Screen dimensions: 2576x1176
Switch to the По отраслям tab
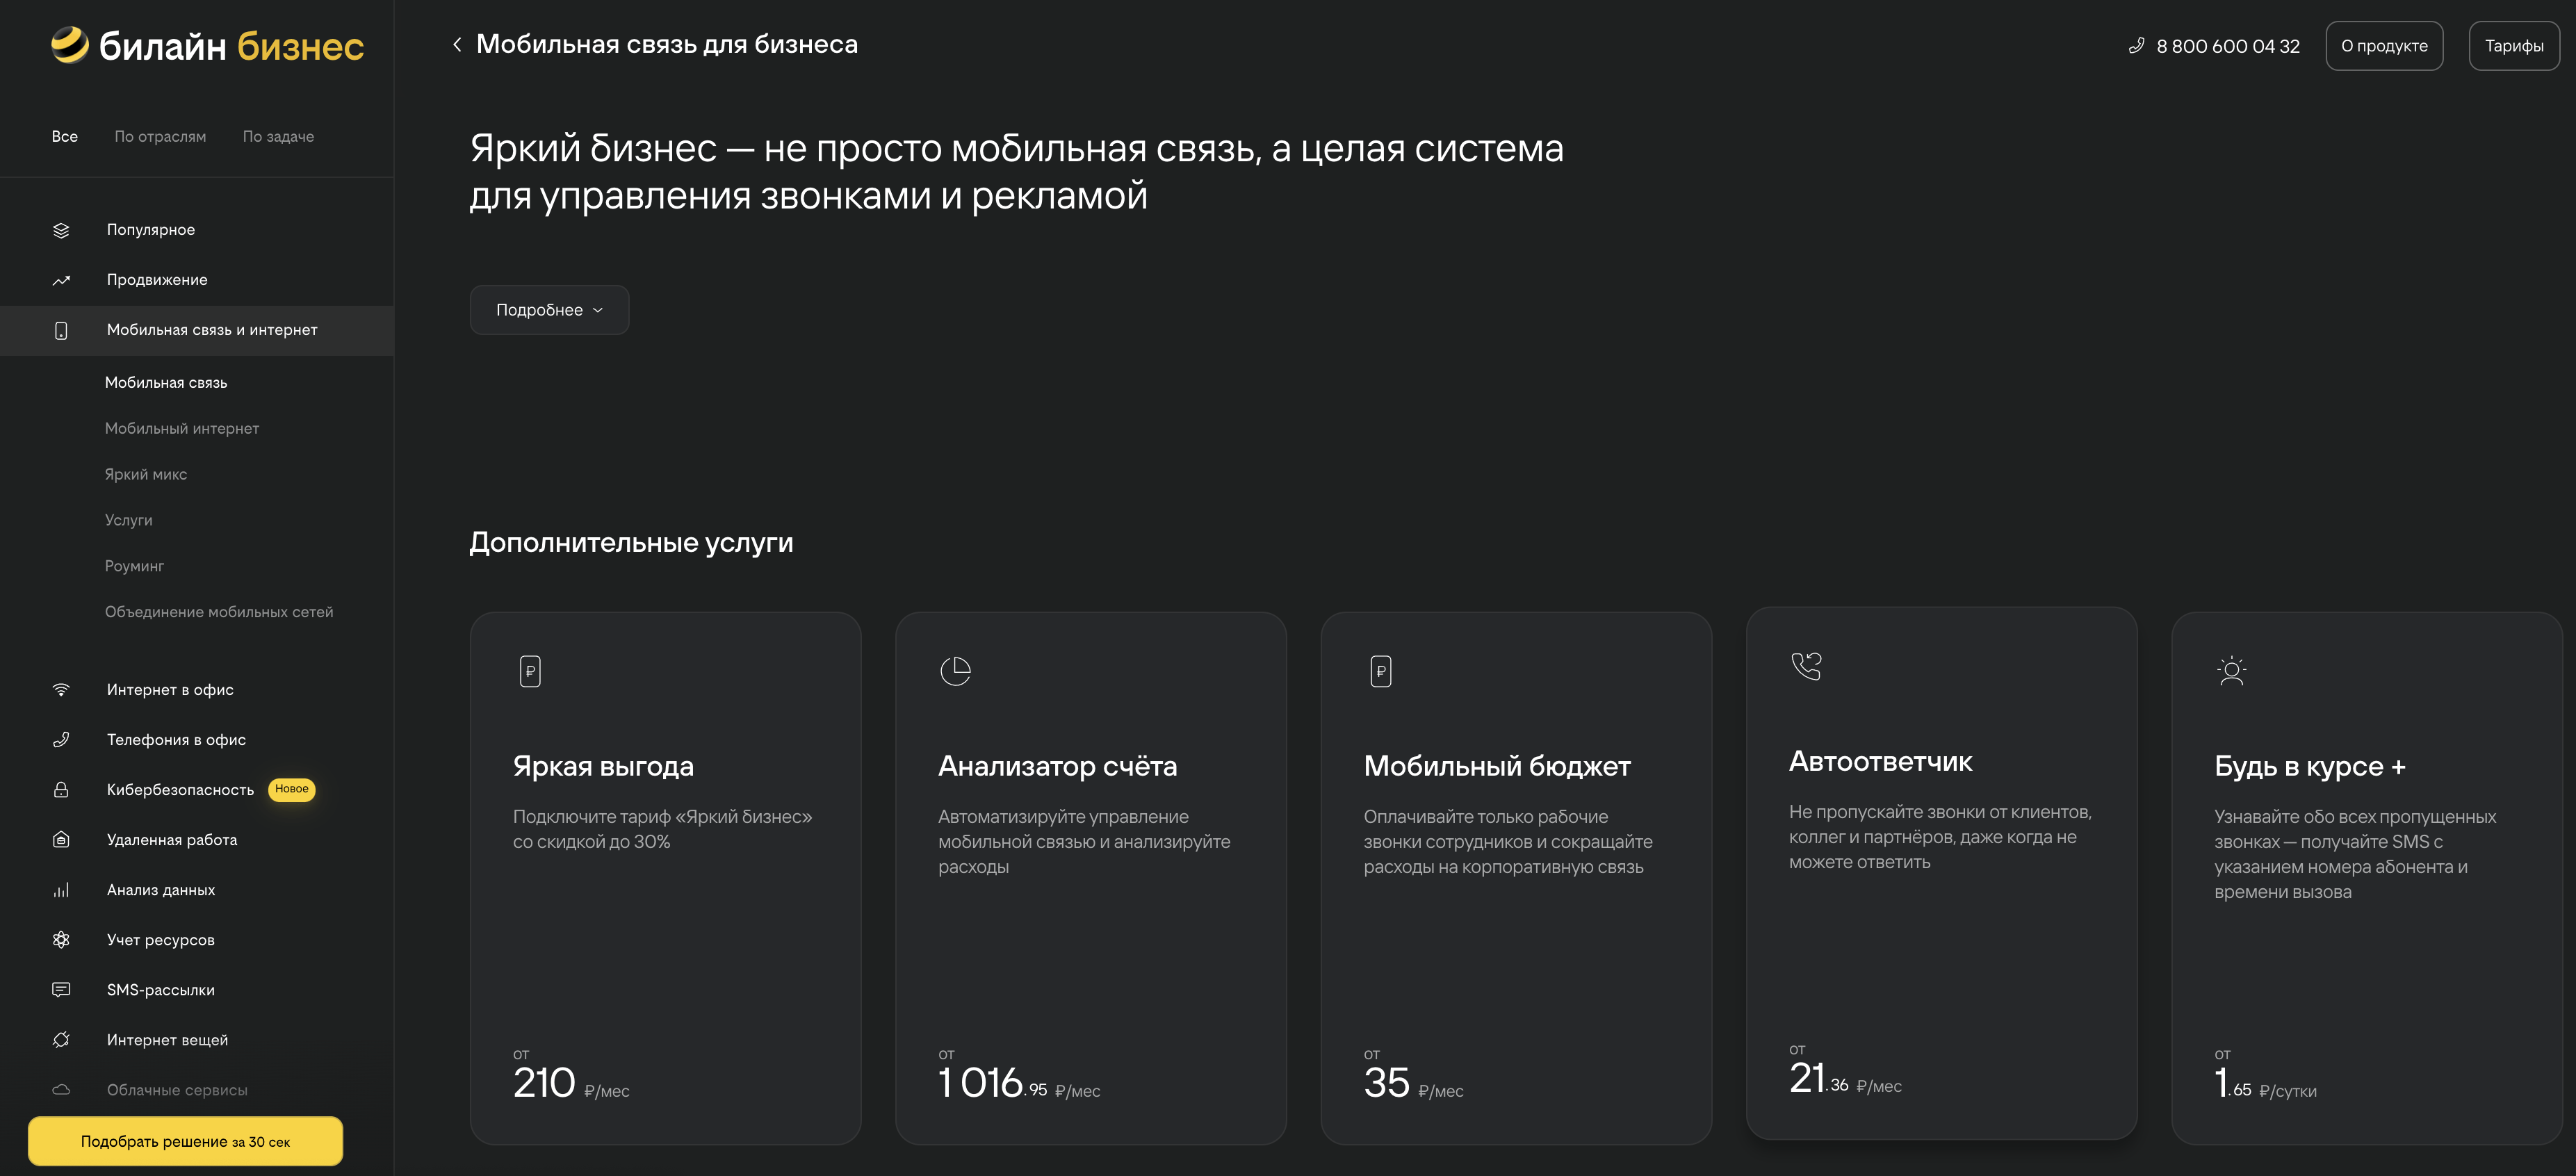[160, 136]
